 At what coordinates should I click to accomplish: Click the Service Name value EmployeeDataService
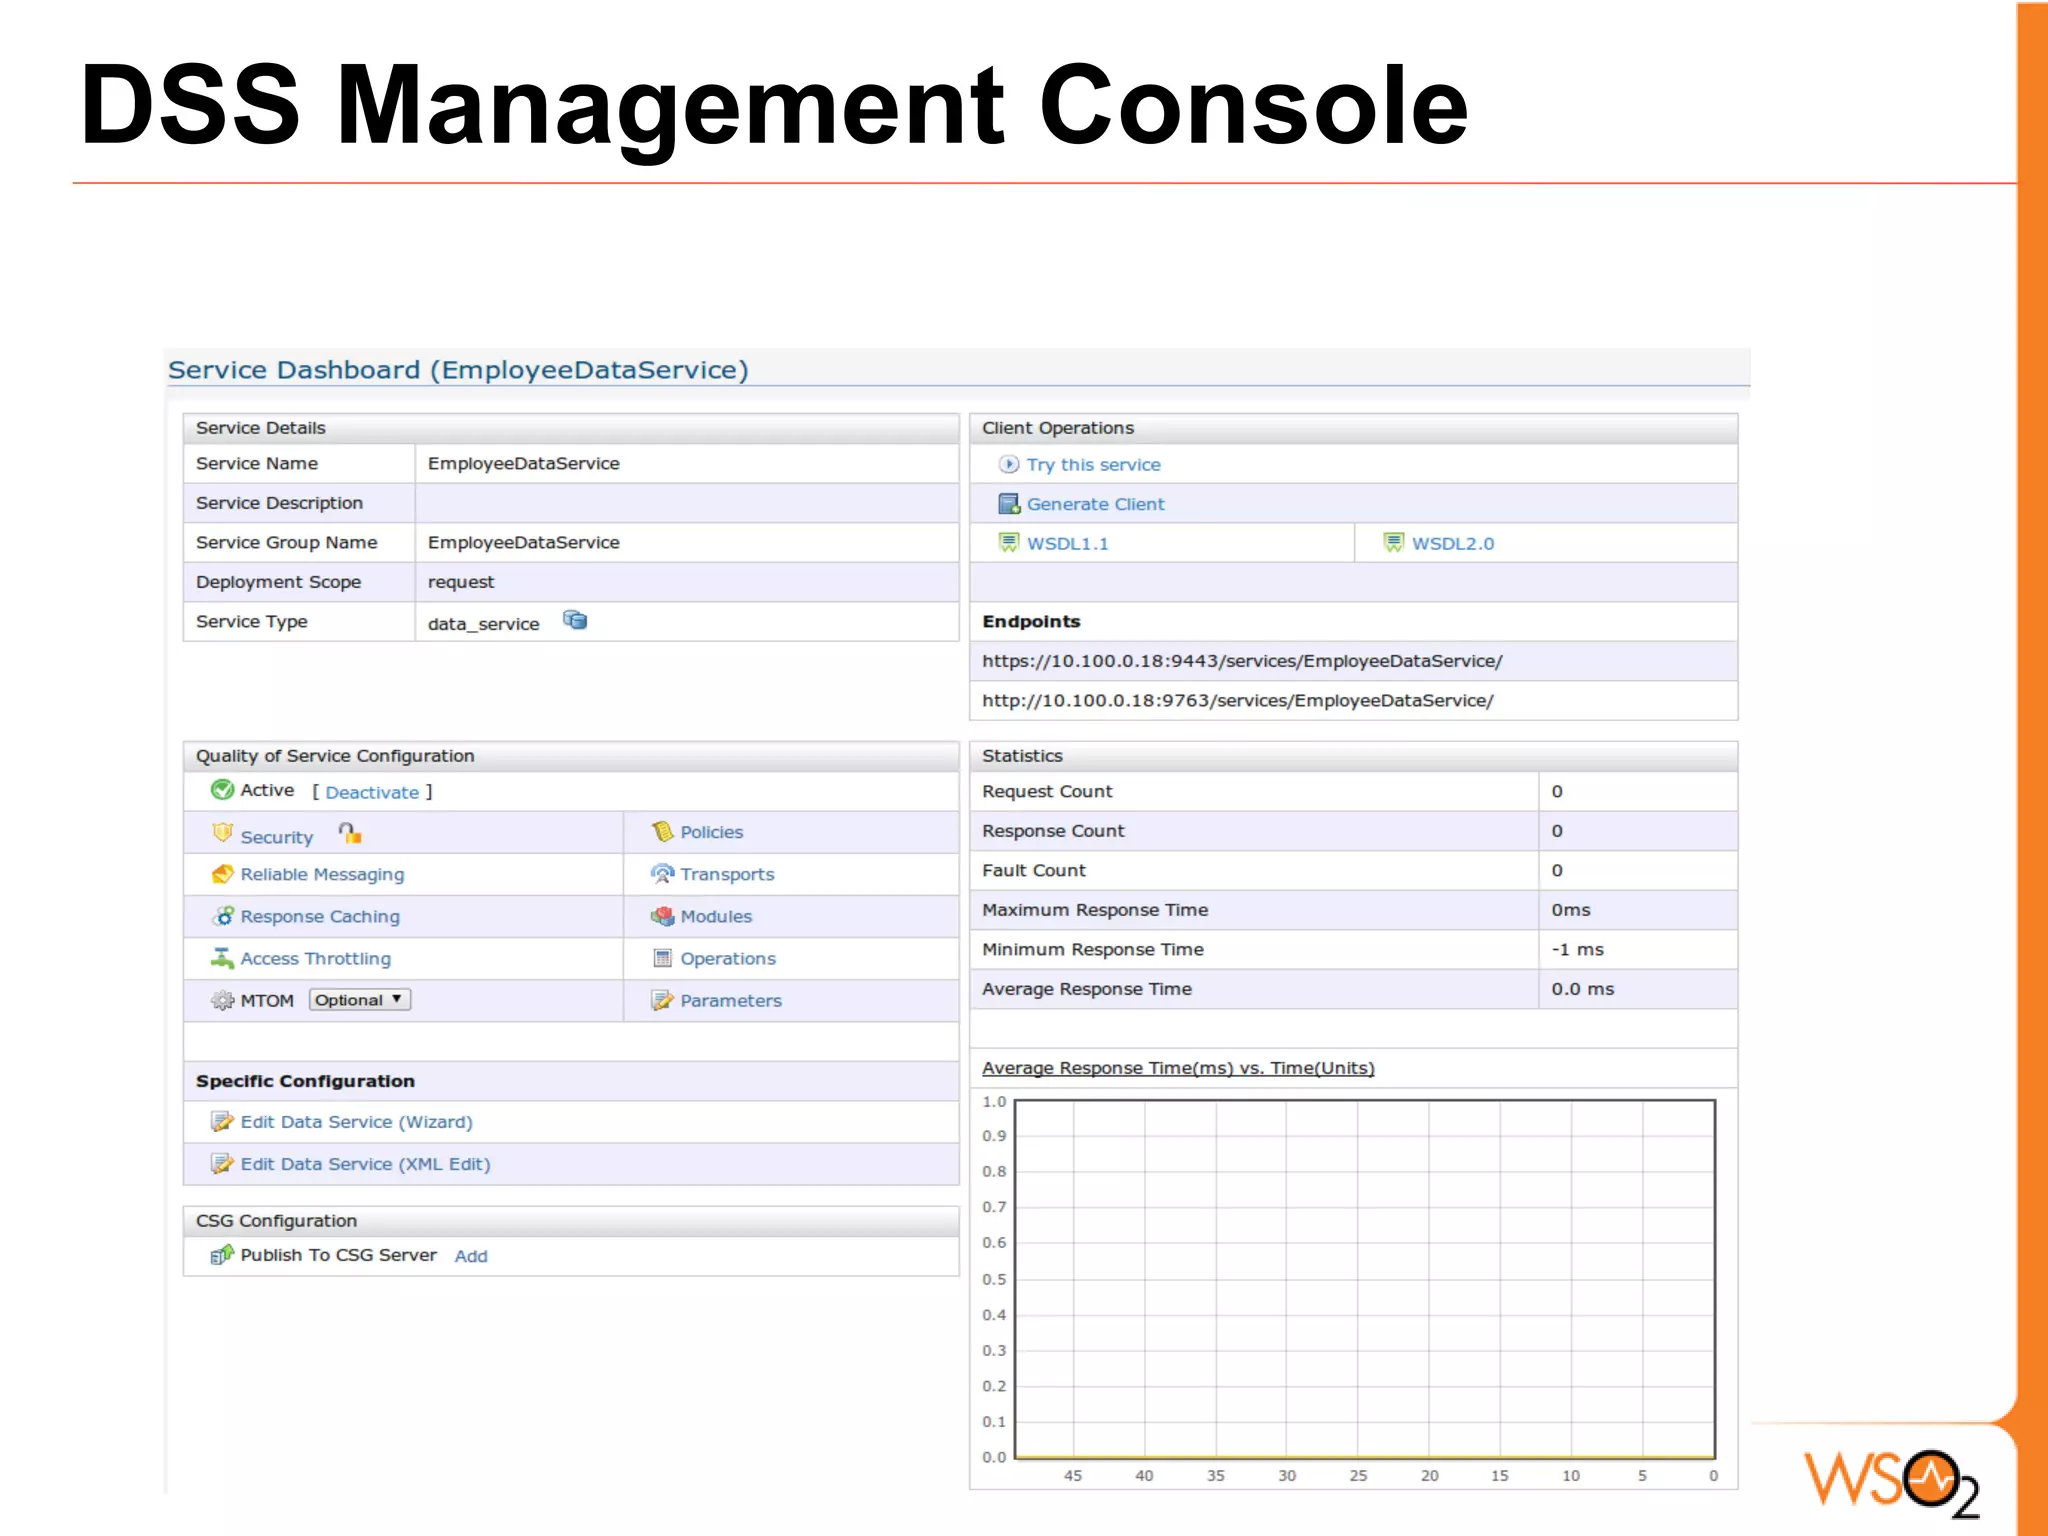[524, 464]
